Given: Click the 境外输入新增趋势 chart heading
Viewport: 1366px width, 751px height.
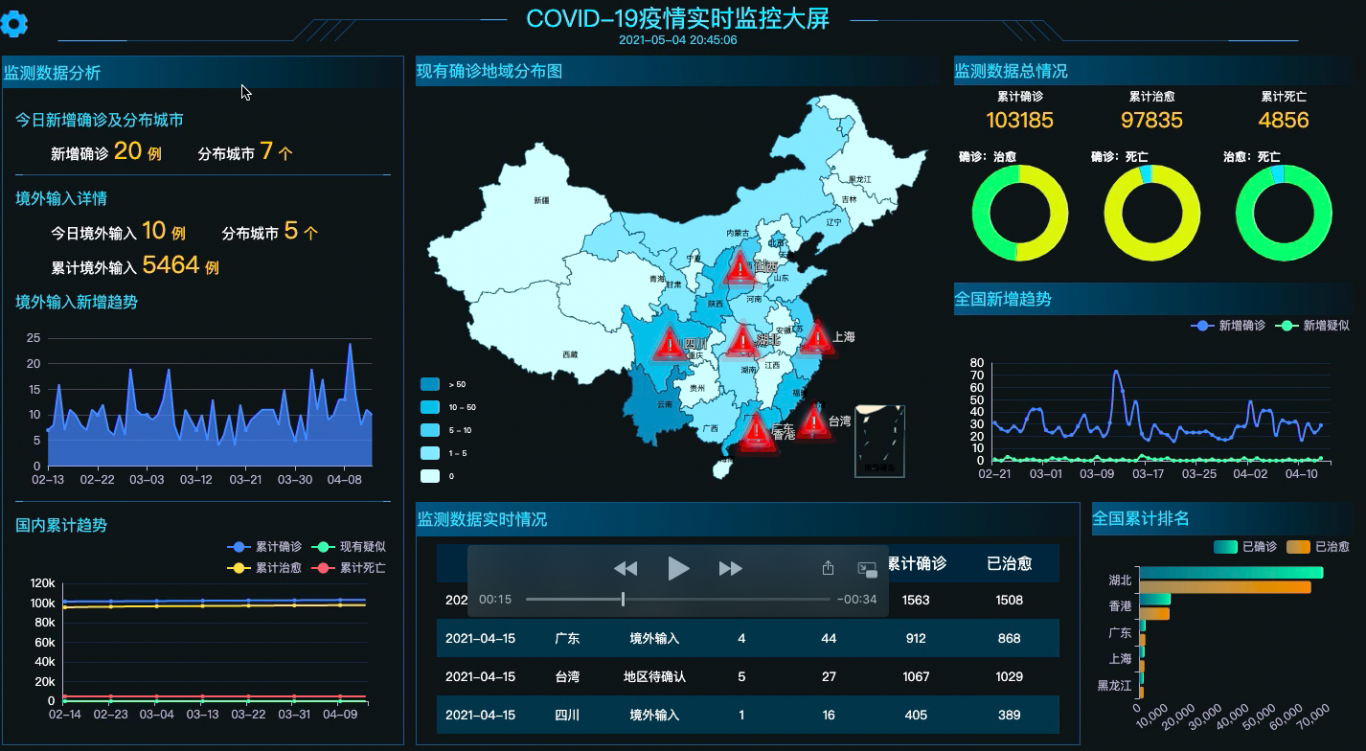Looking at the screenshot, I should pyautogui.click(x=77, y=302).
